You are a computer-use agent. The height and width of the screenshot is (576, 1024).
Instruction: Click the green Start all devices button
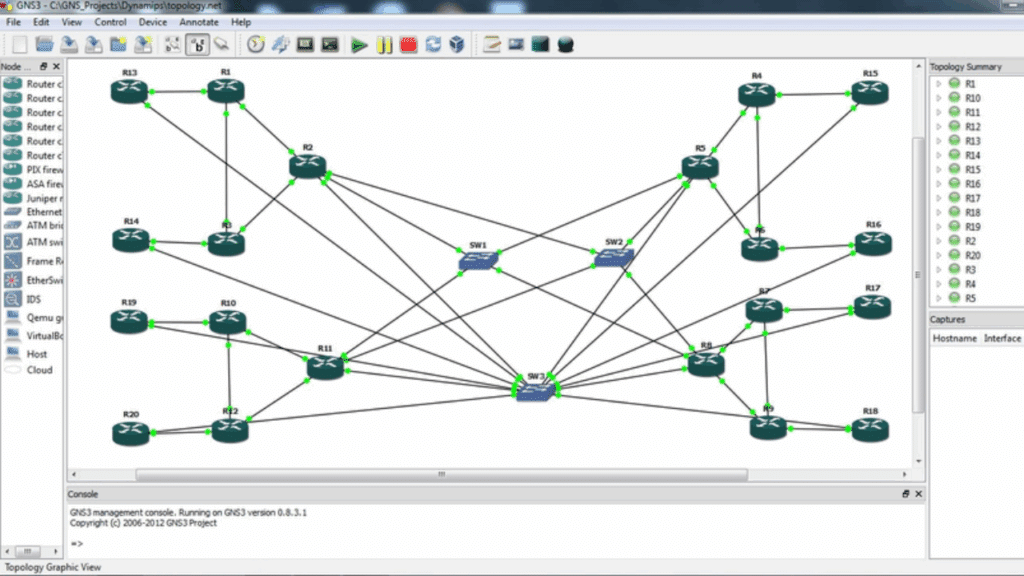[359, 44]
